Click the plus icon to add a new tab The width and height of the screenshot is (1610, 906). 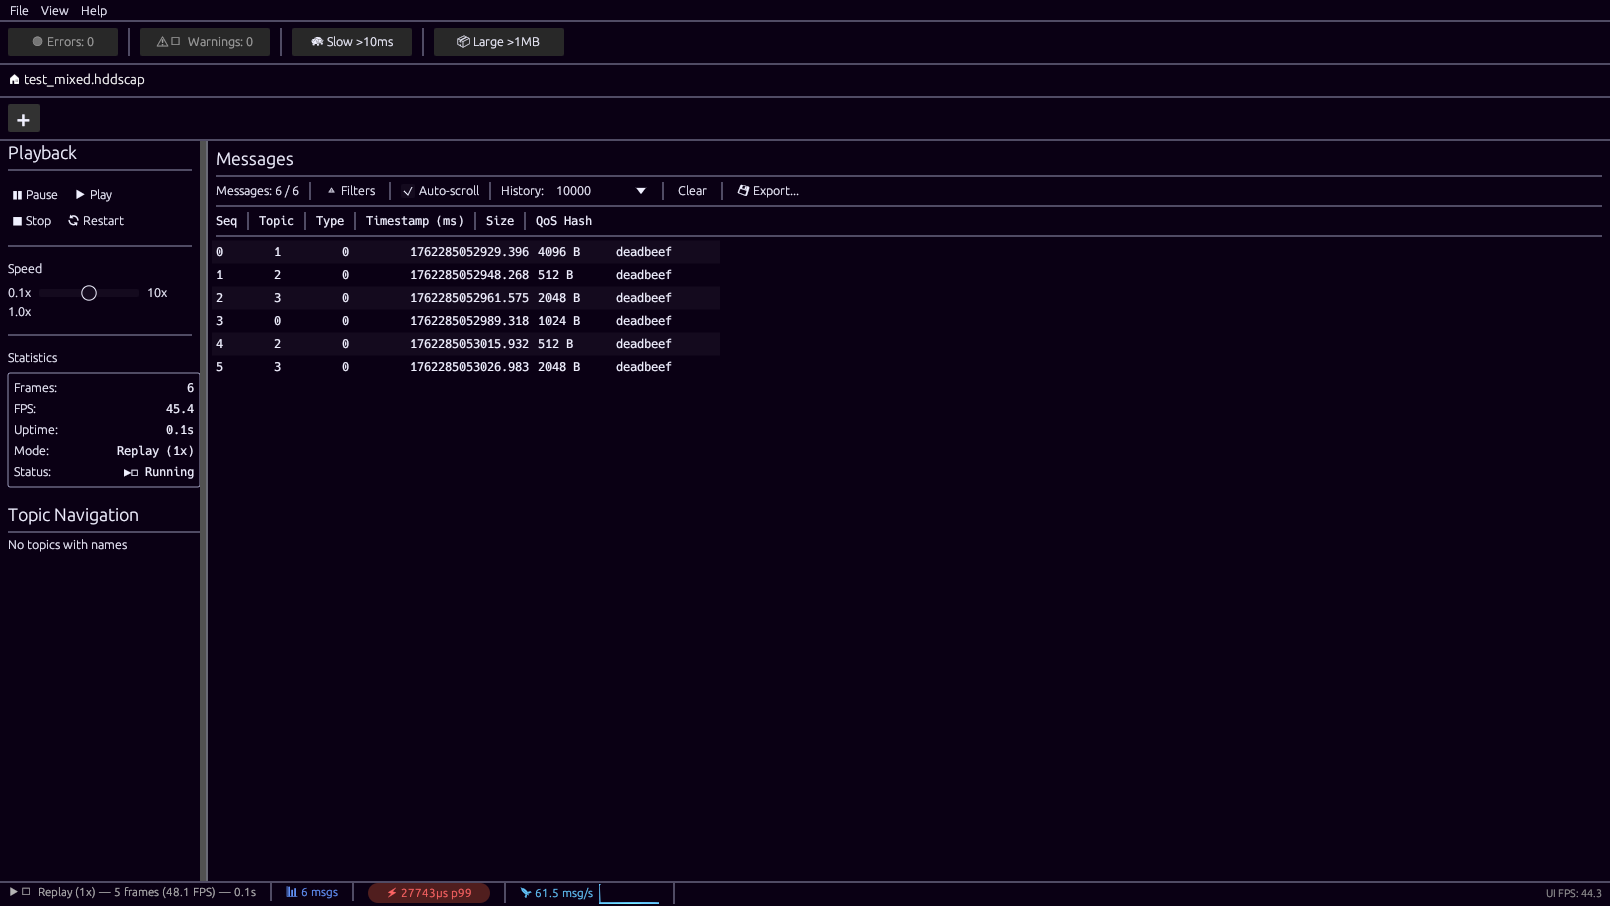(23, 118)
